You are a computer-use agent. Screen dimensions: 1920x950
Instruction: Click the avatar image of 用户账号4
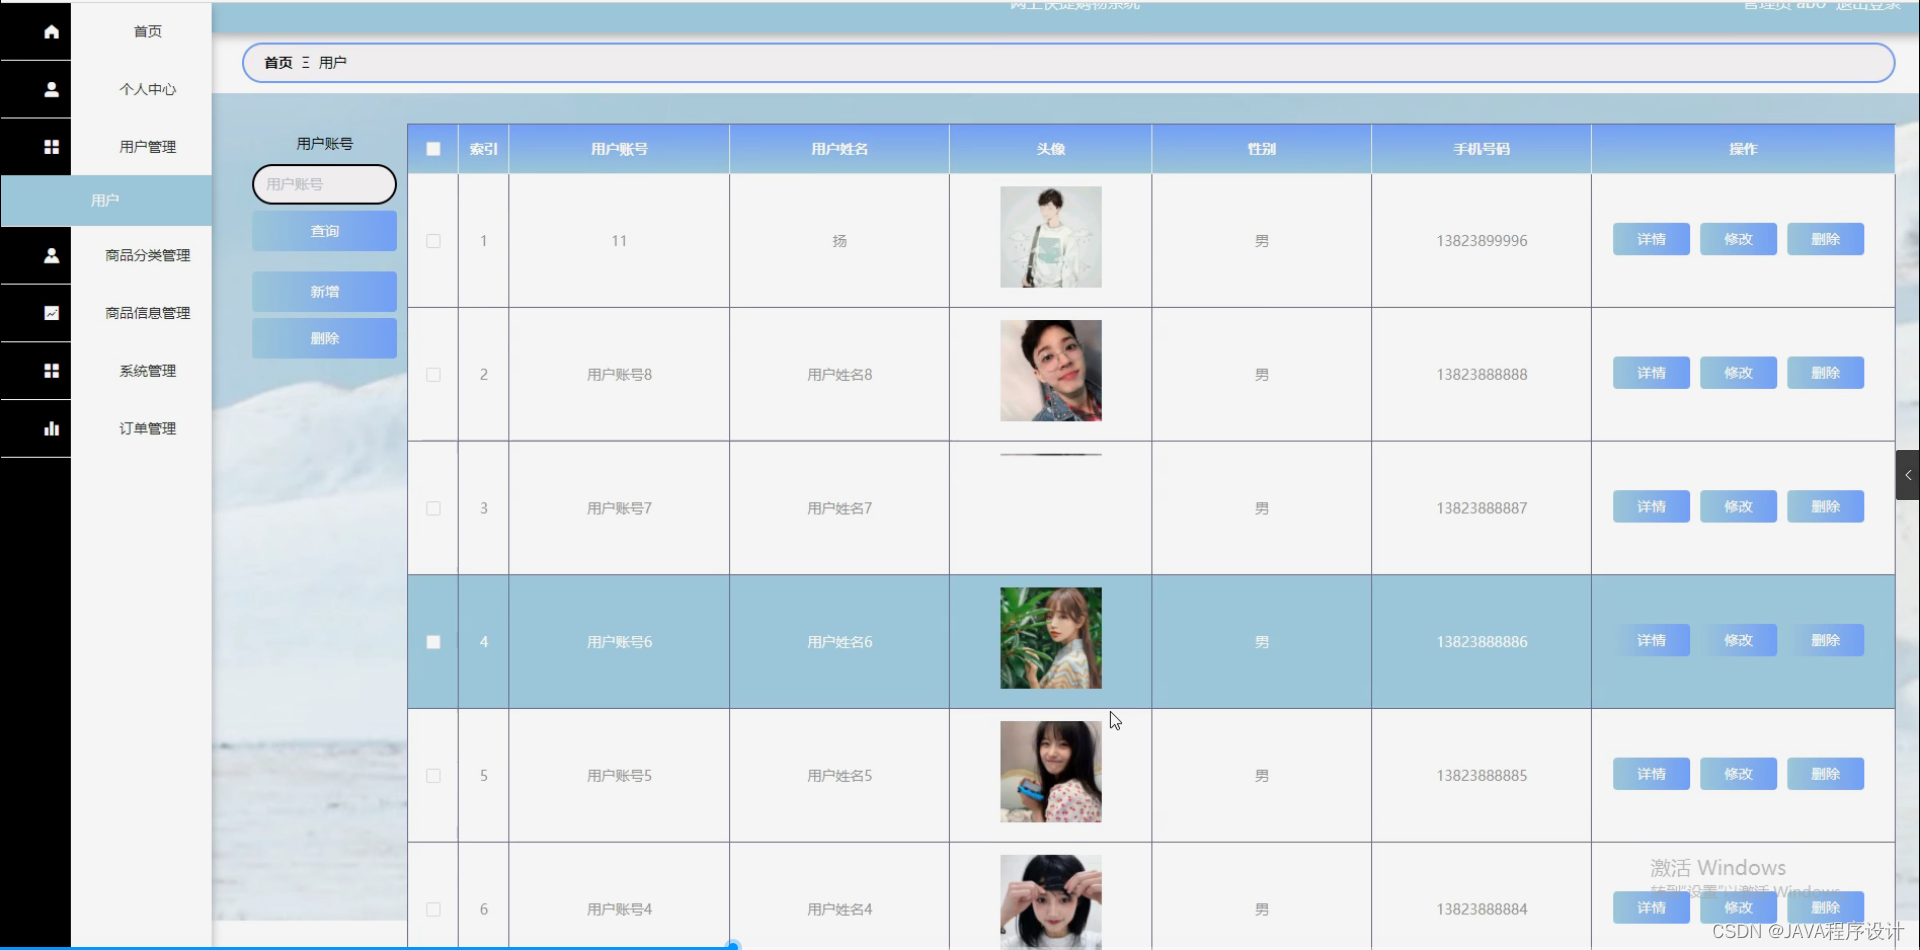1051,902
